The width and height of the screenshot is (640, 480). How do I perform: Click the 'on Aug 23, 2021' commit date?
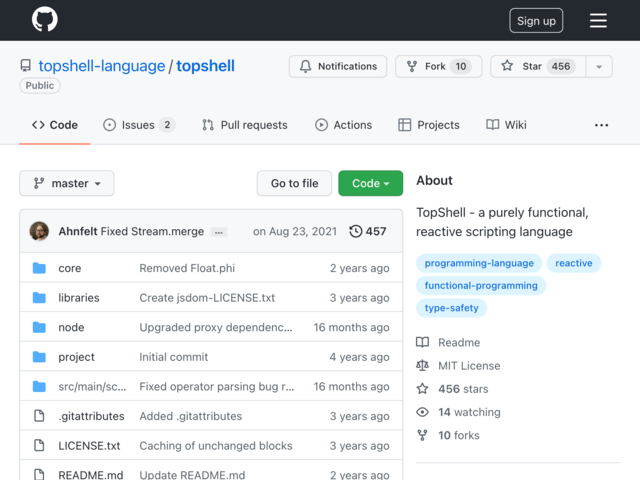click(x=295, y=231)
